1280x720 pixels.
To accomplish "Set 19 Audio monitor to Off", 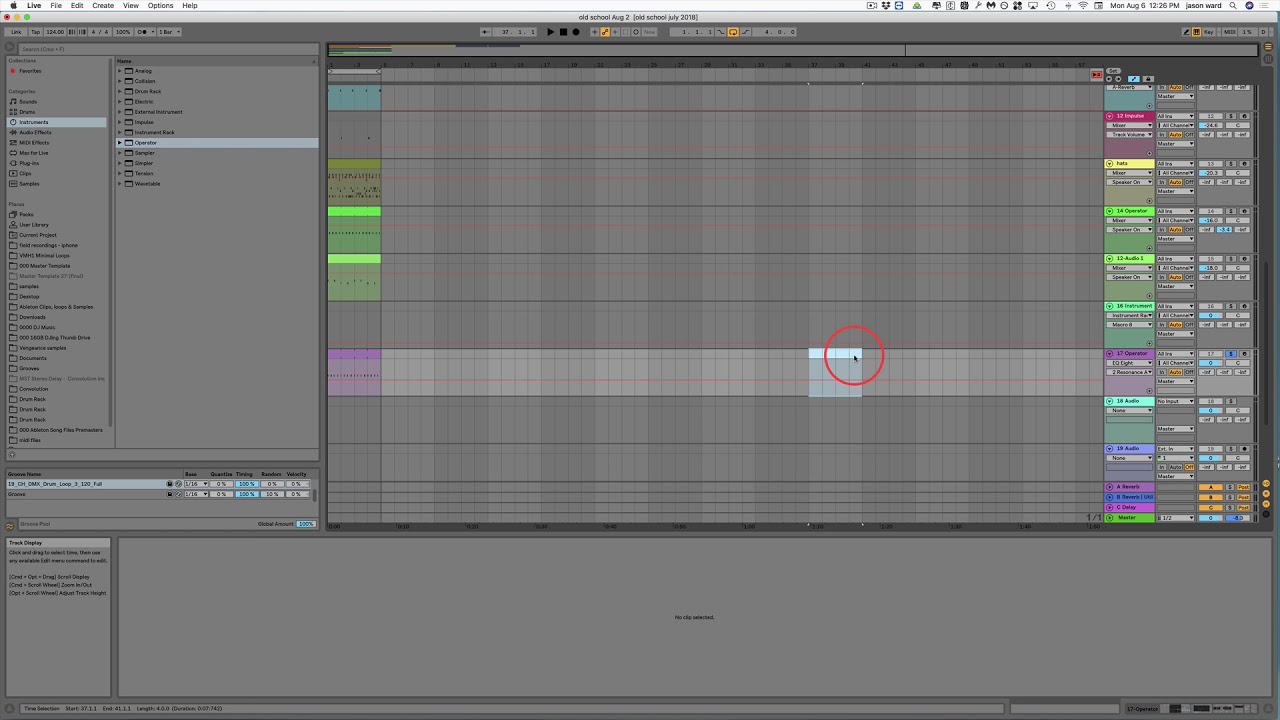I will click(x=1189, y=467).
